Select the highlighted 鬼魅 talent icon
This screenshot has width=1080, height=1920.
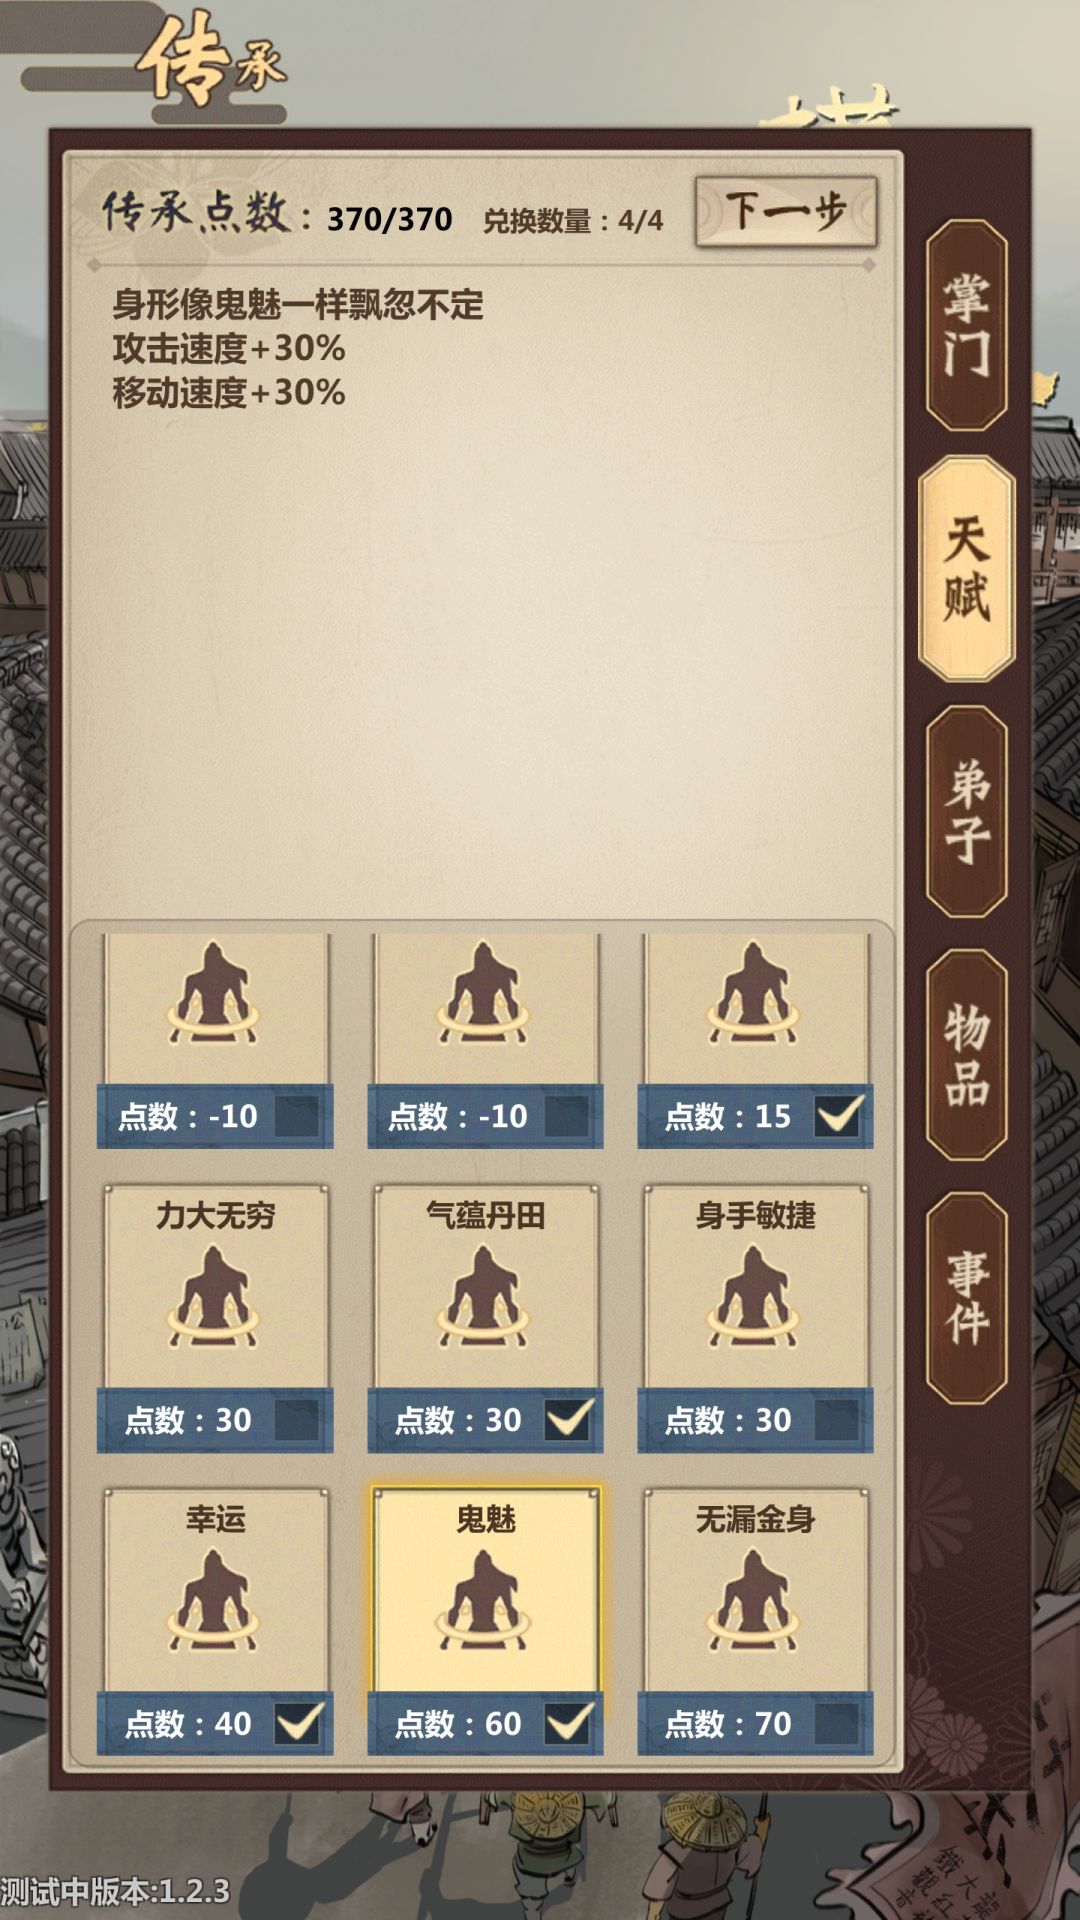(x=484, y=1600)
